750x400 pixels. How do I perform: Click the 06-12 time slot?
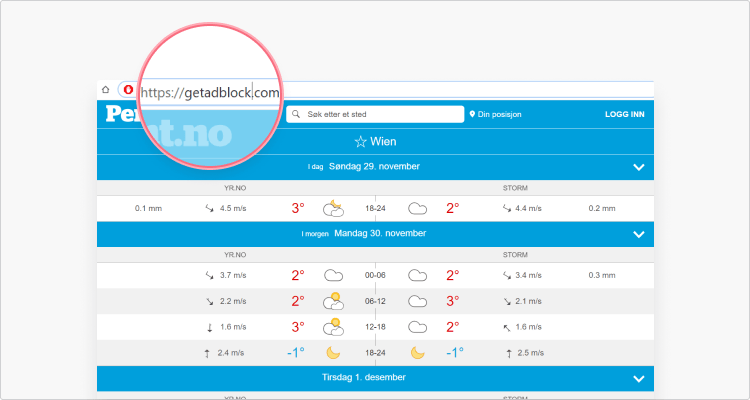[375, 301]
